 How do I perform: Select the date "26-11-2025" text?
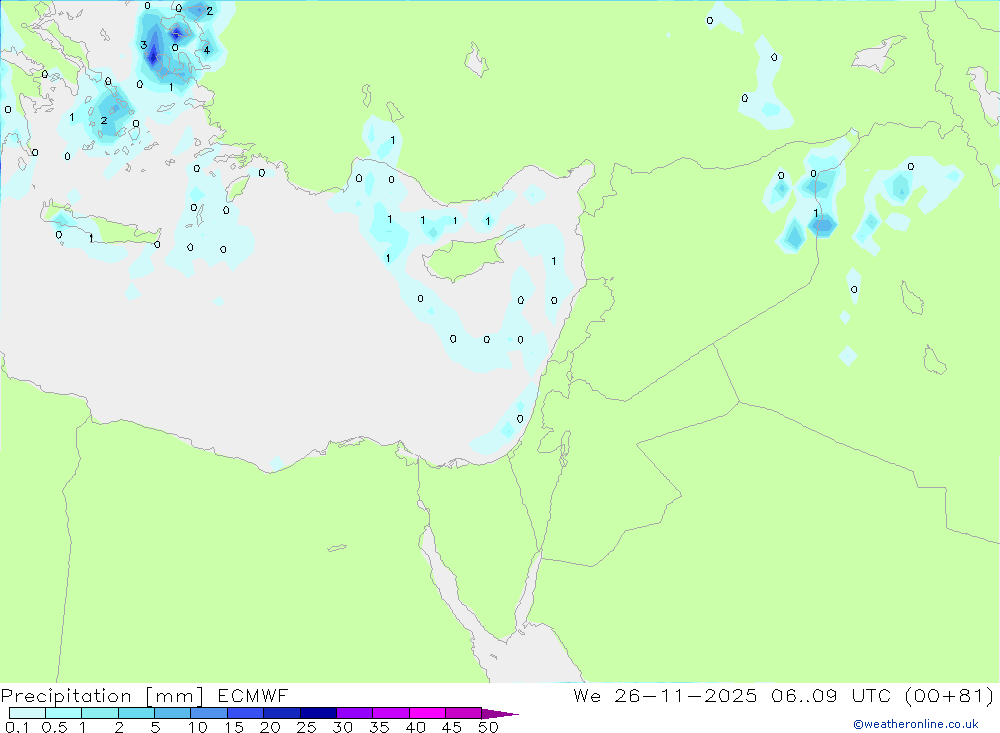[x=686, y=695]
